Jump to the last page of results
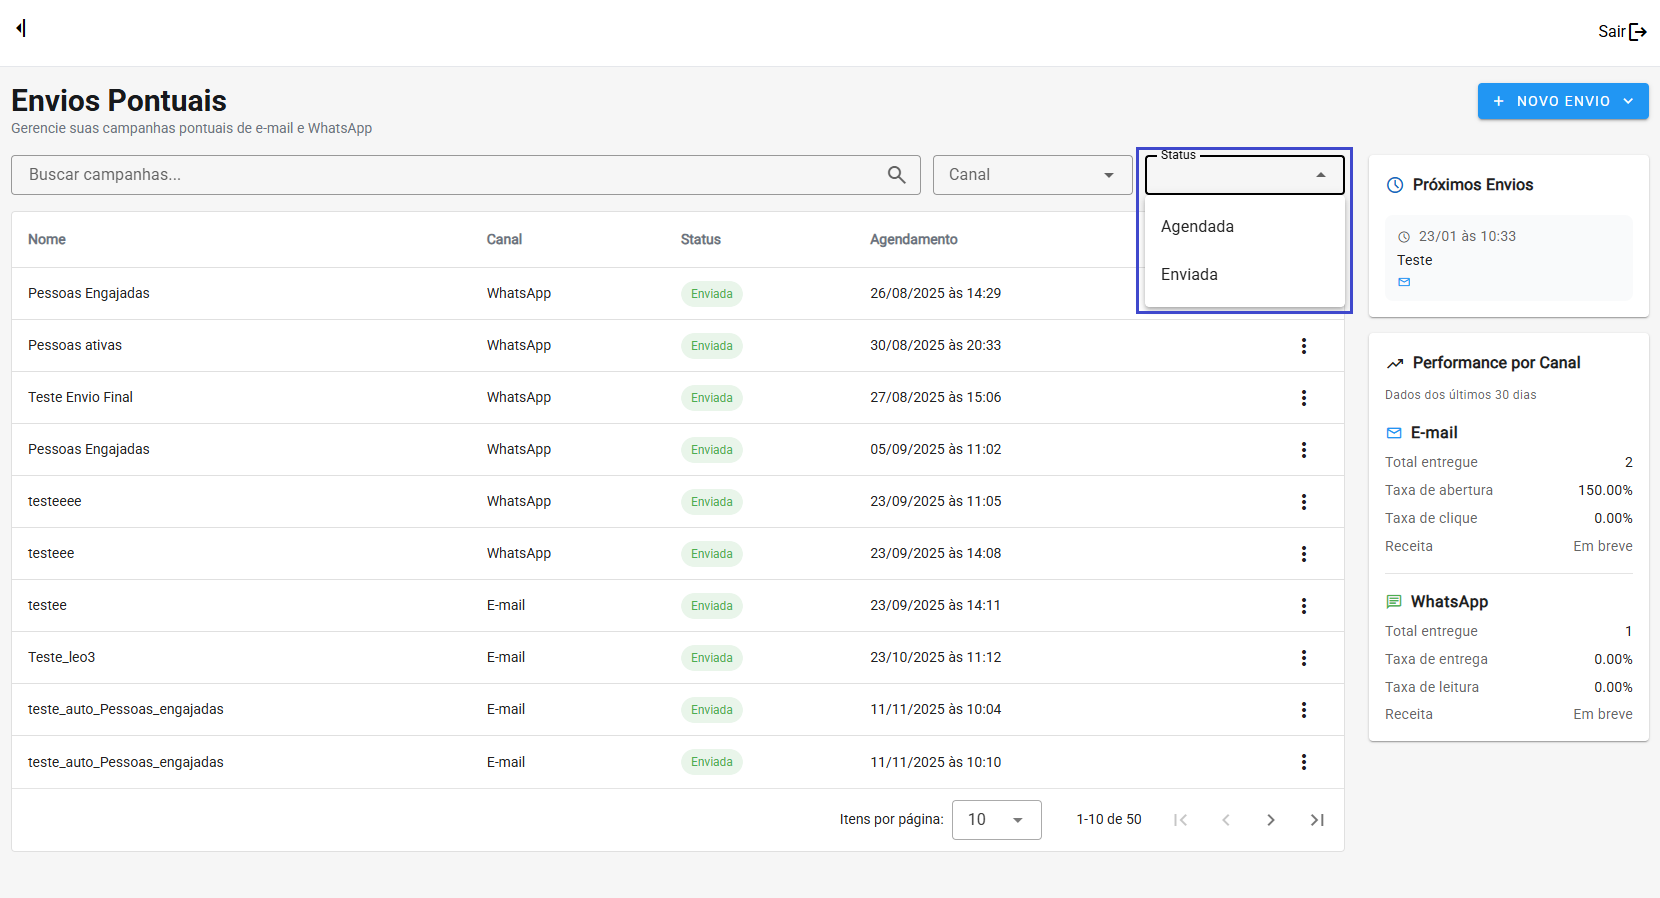This screenshot has height=898, width=1660. (1317, 820)
